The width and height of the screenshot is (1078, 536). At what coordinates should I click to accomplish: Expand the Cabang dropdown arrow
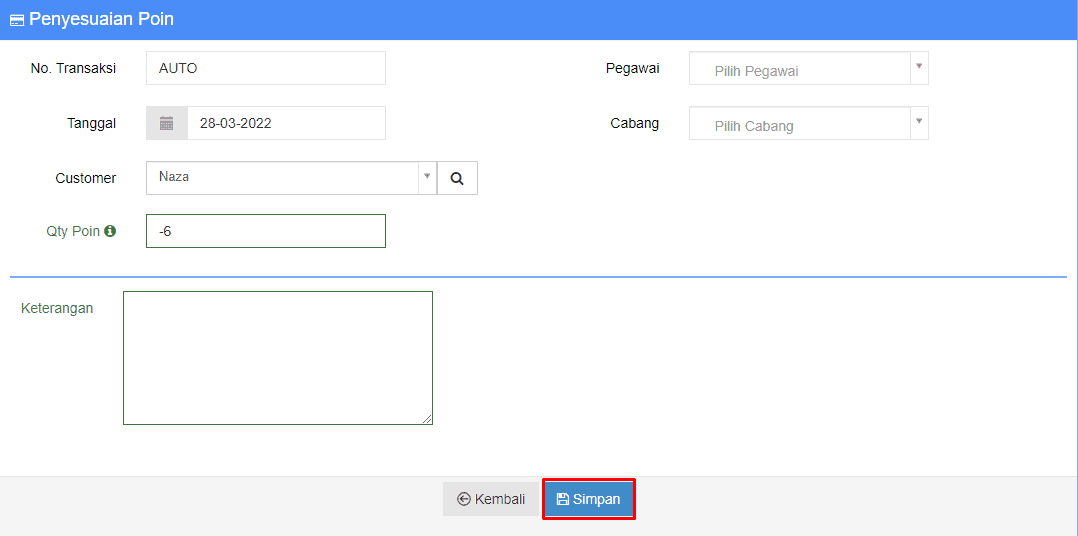919,123
